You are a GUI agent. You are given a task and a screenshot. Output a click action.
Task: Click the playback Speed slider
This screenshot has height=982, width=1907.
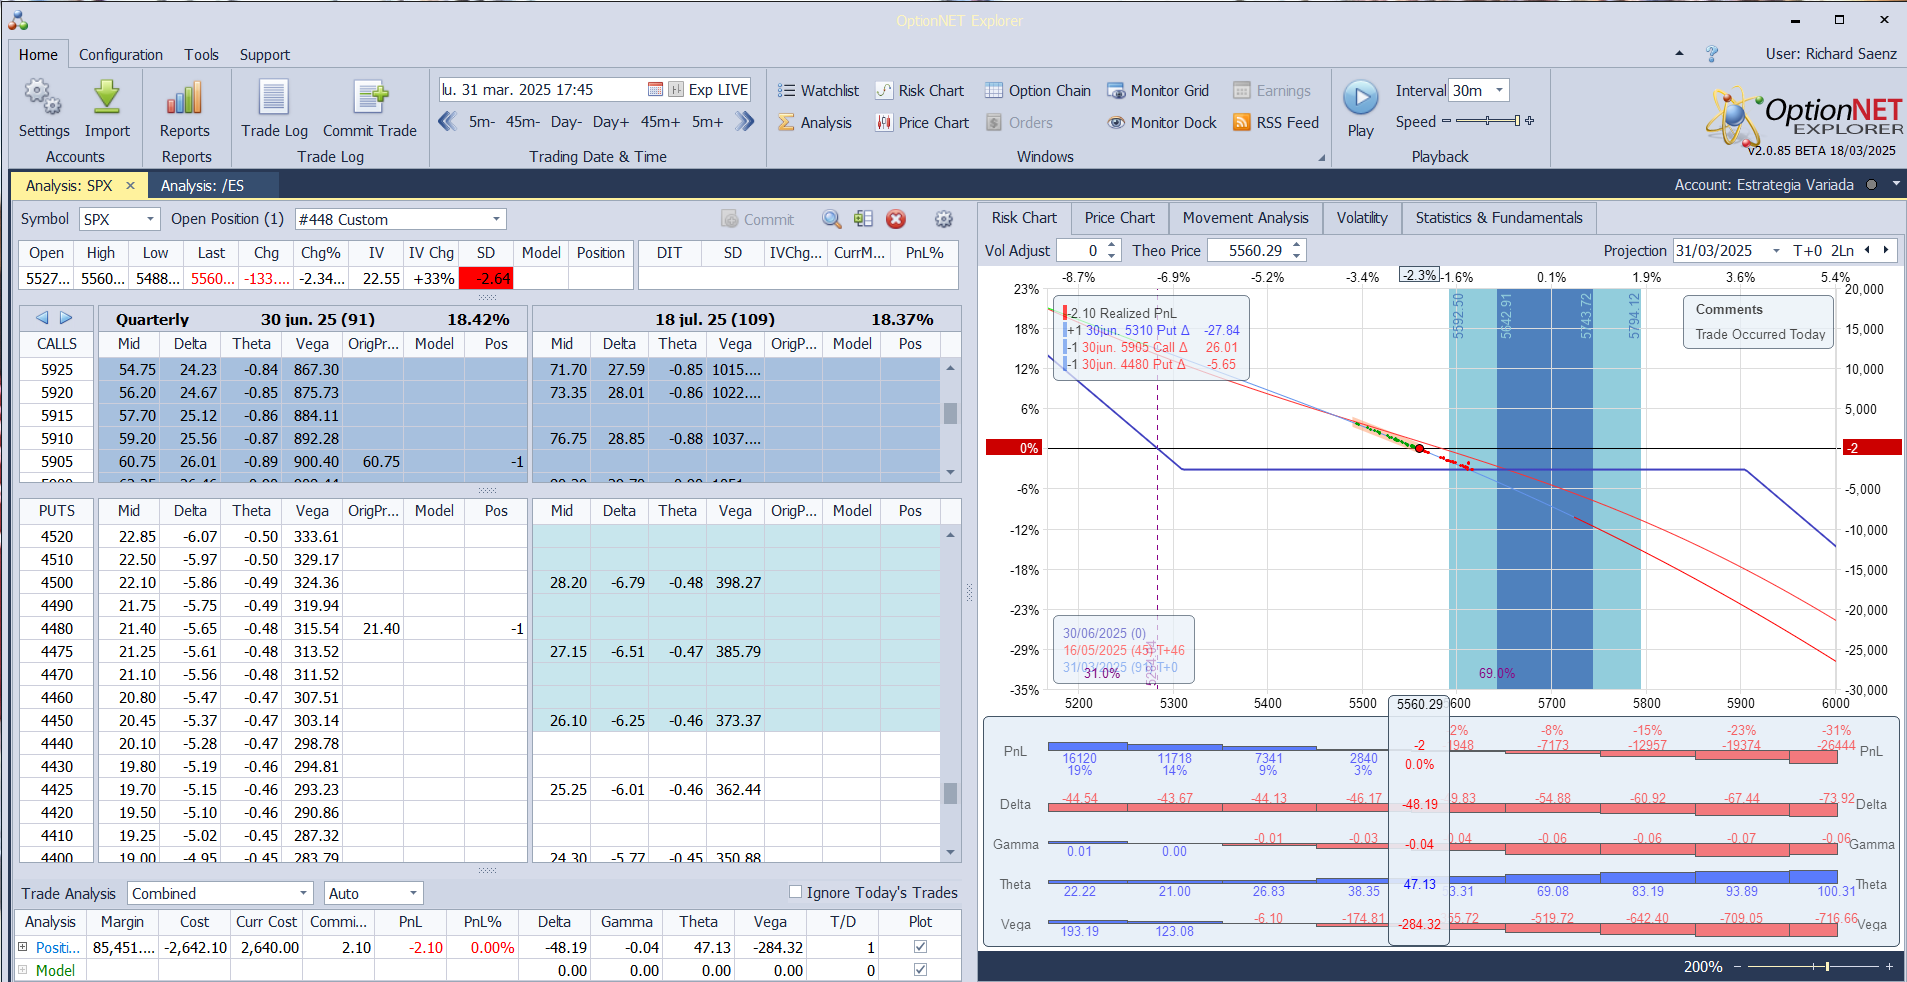(1488, 121)
